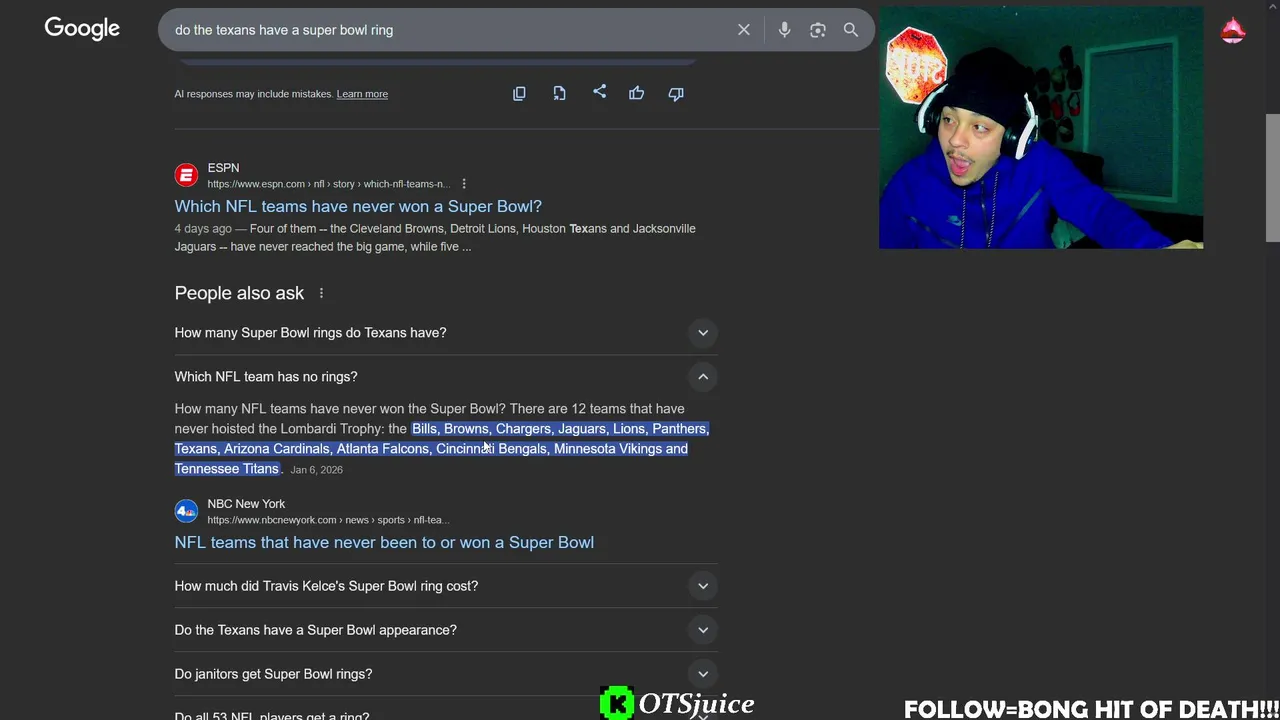Click the ESPN site favicon
Screen dimensions: 1280x720
coord(186,175)
